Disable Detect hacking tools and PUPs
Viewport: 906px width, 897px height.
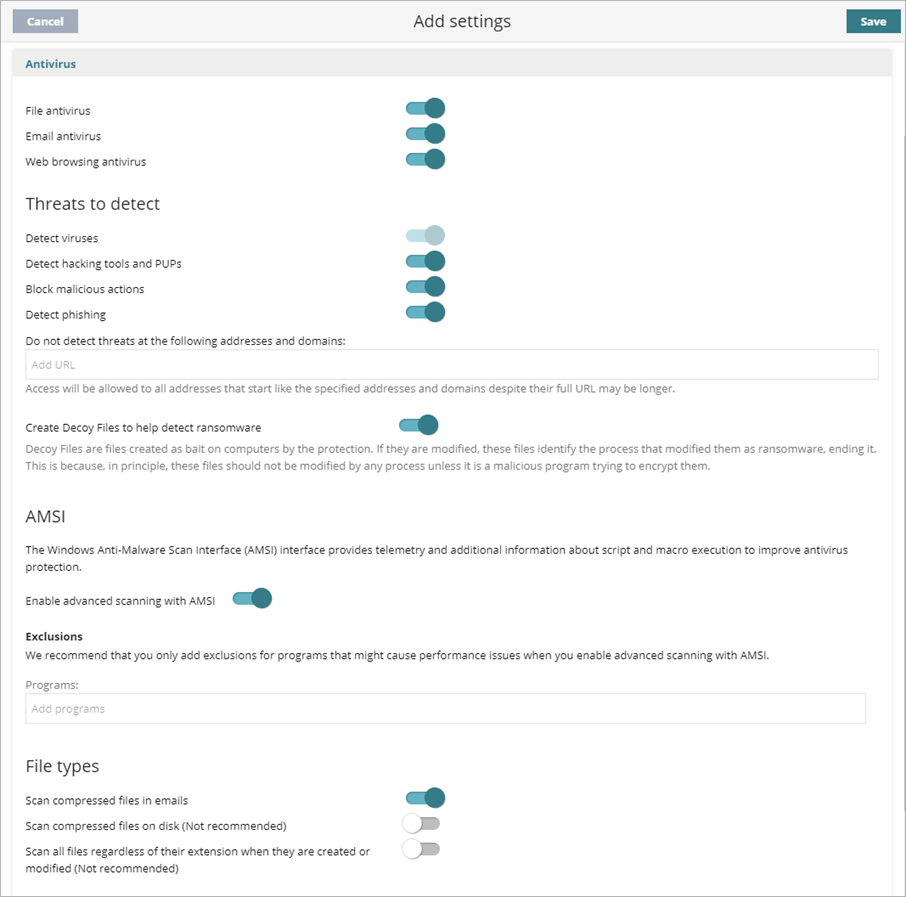(x=424, y=260)
